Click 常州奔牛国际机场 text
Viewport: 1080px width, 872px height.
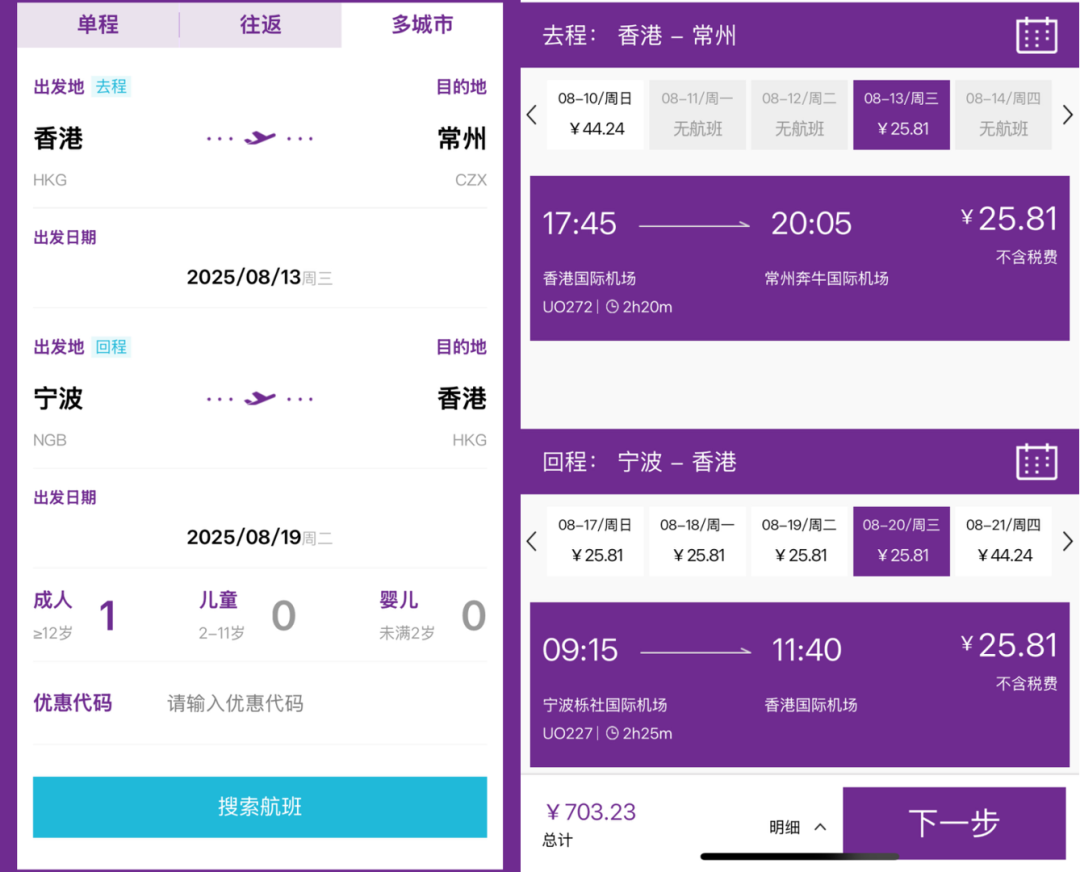(x=827, y=278)
